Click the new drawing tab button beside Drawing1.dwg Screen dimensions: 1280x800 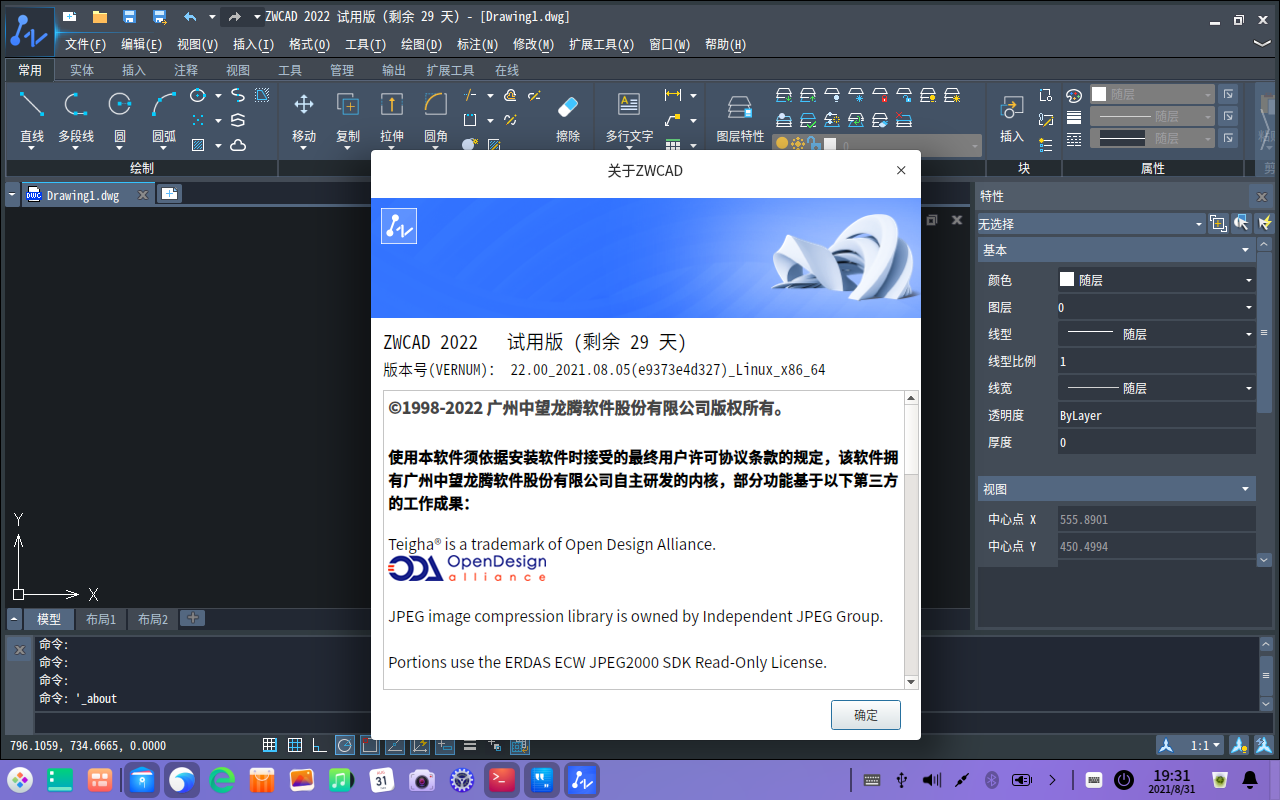pos(169,194)
